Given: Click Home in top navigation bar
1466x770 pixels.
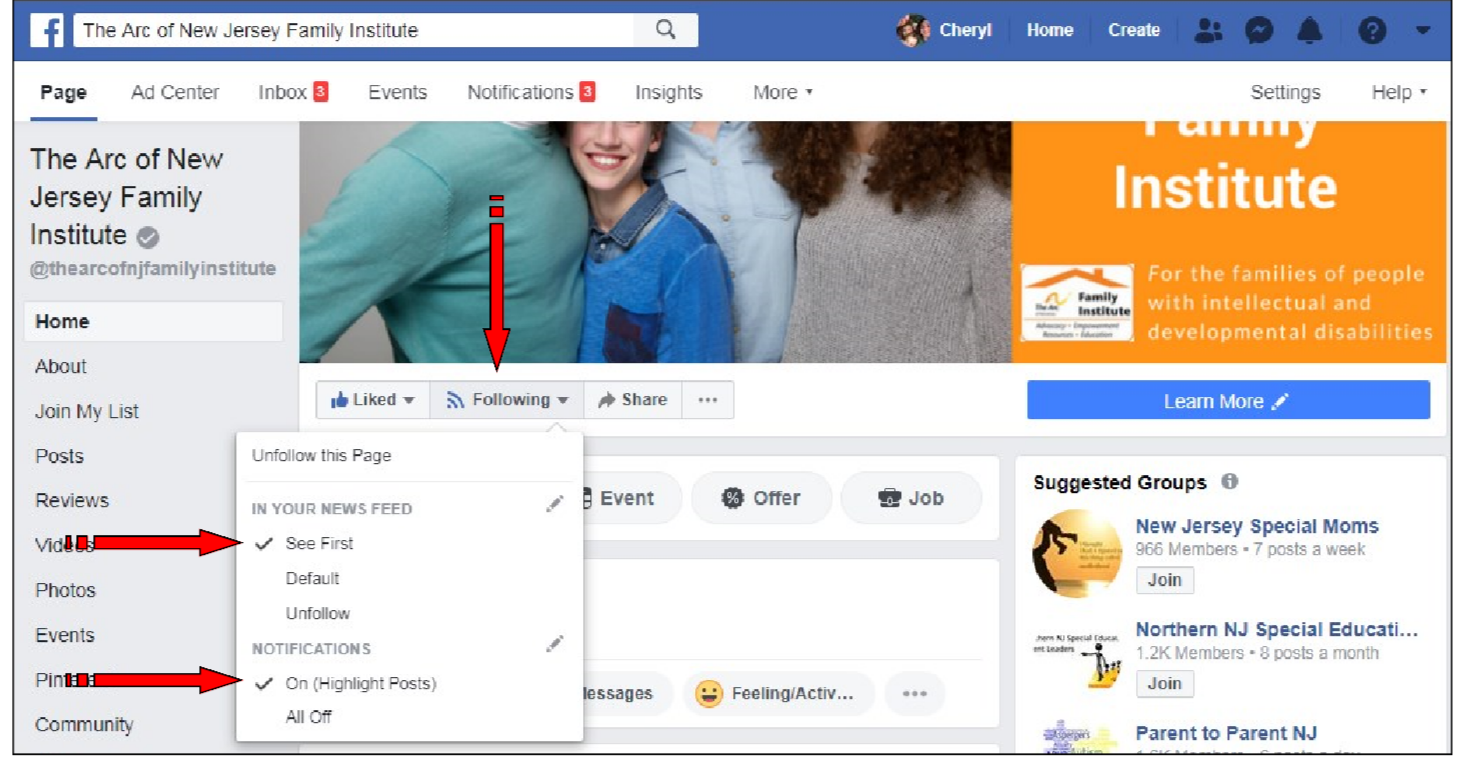Looking at the screenshot, I should (1049, 30).
